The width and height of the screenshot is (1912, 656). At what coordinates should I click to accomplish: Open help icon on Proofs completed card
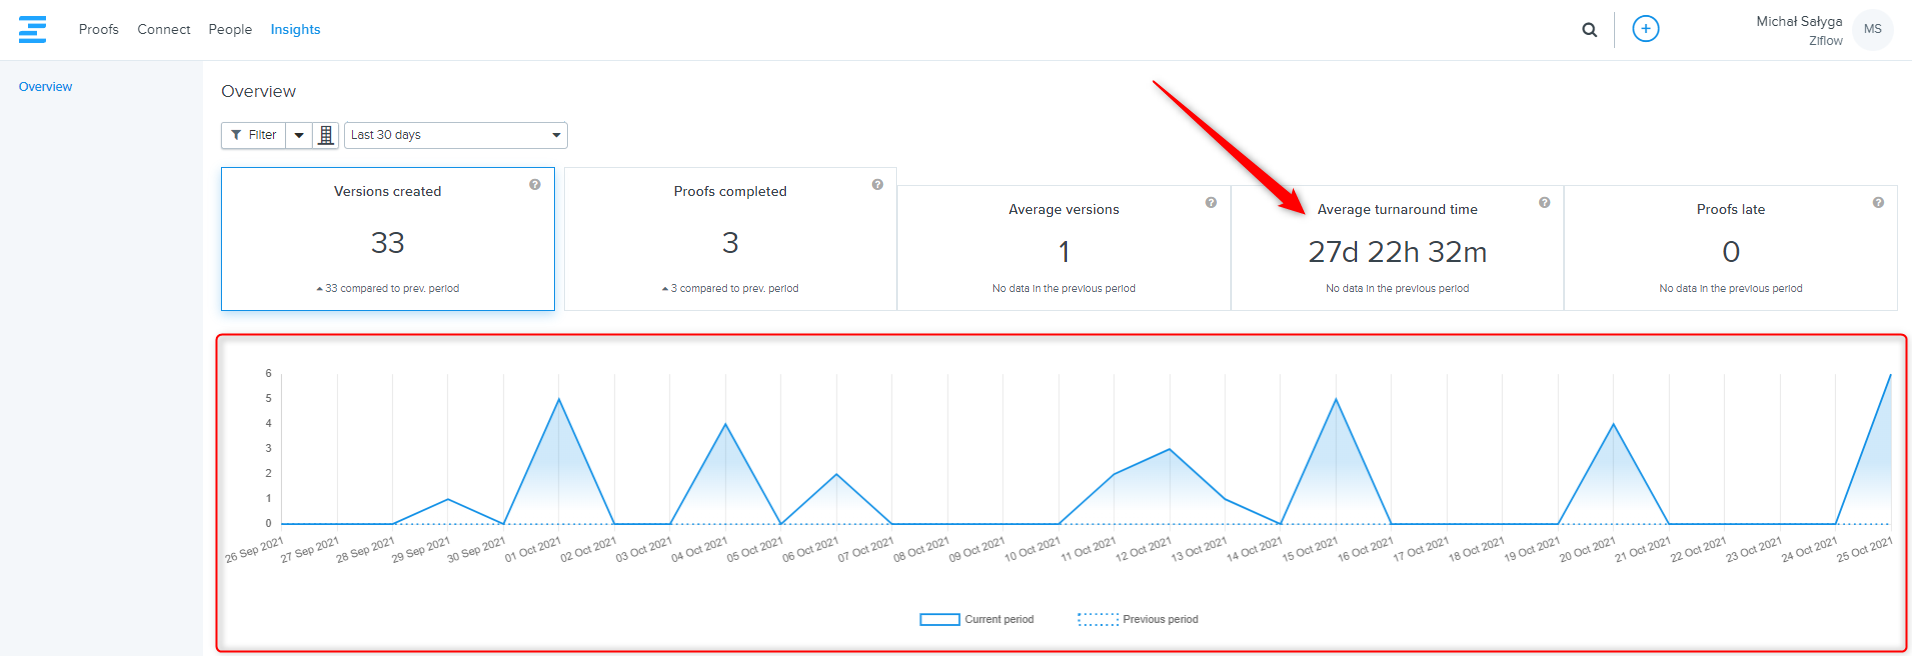tap(877, 185)
